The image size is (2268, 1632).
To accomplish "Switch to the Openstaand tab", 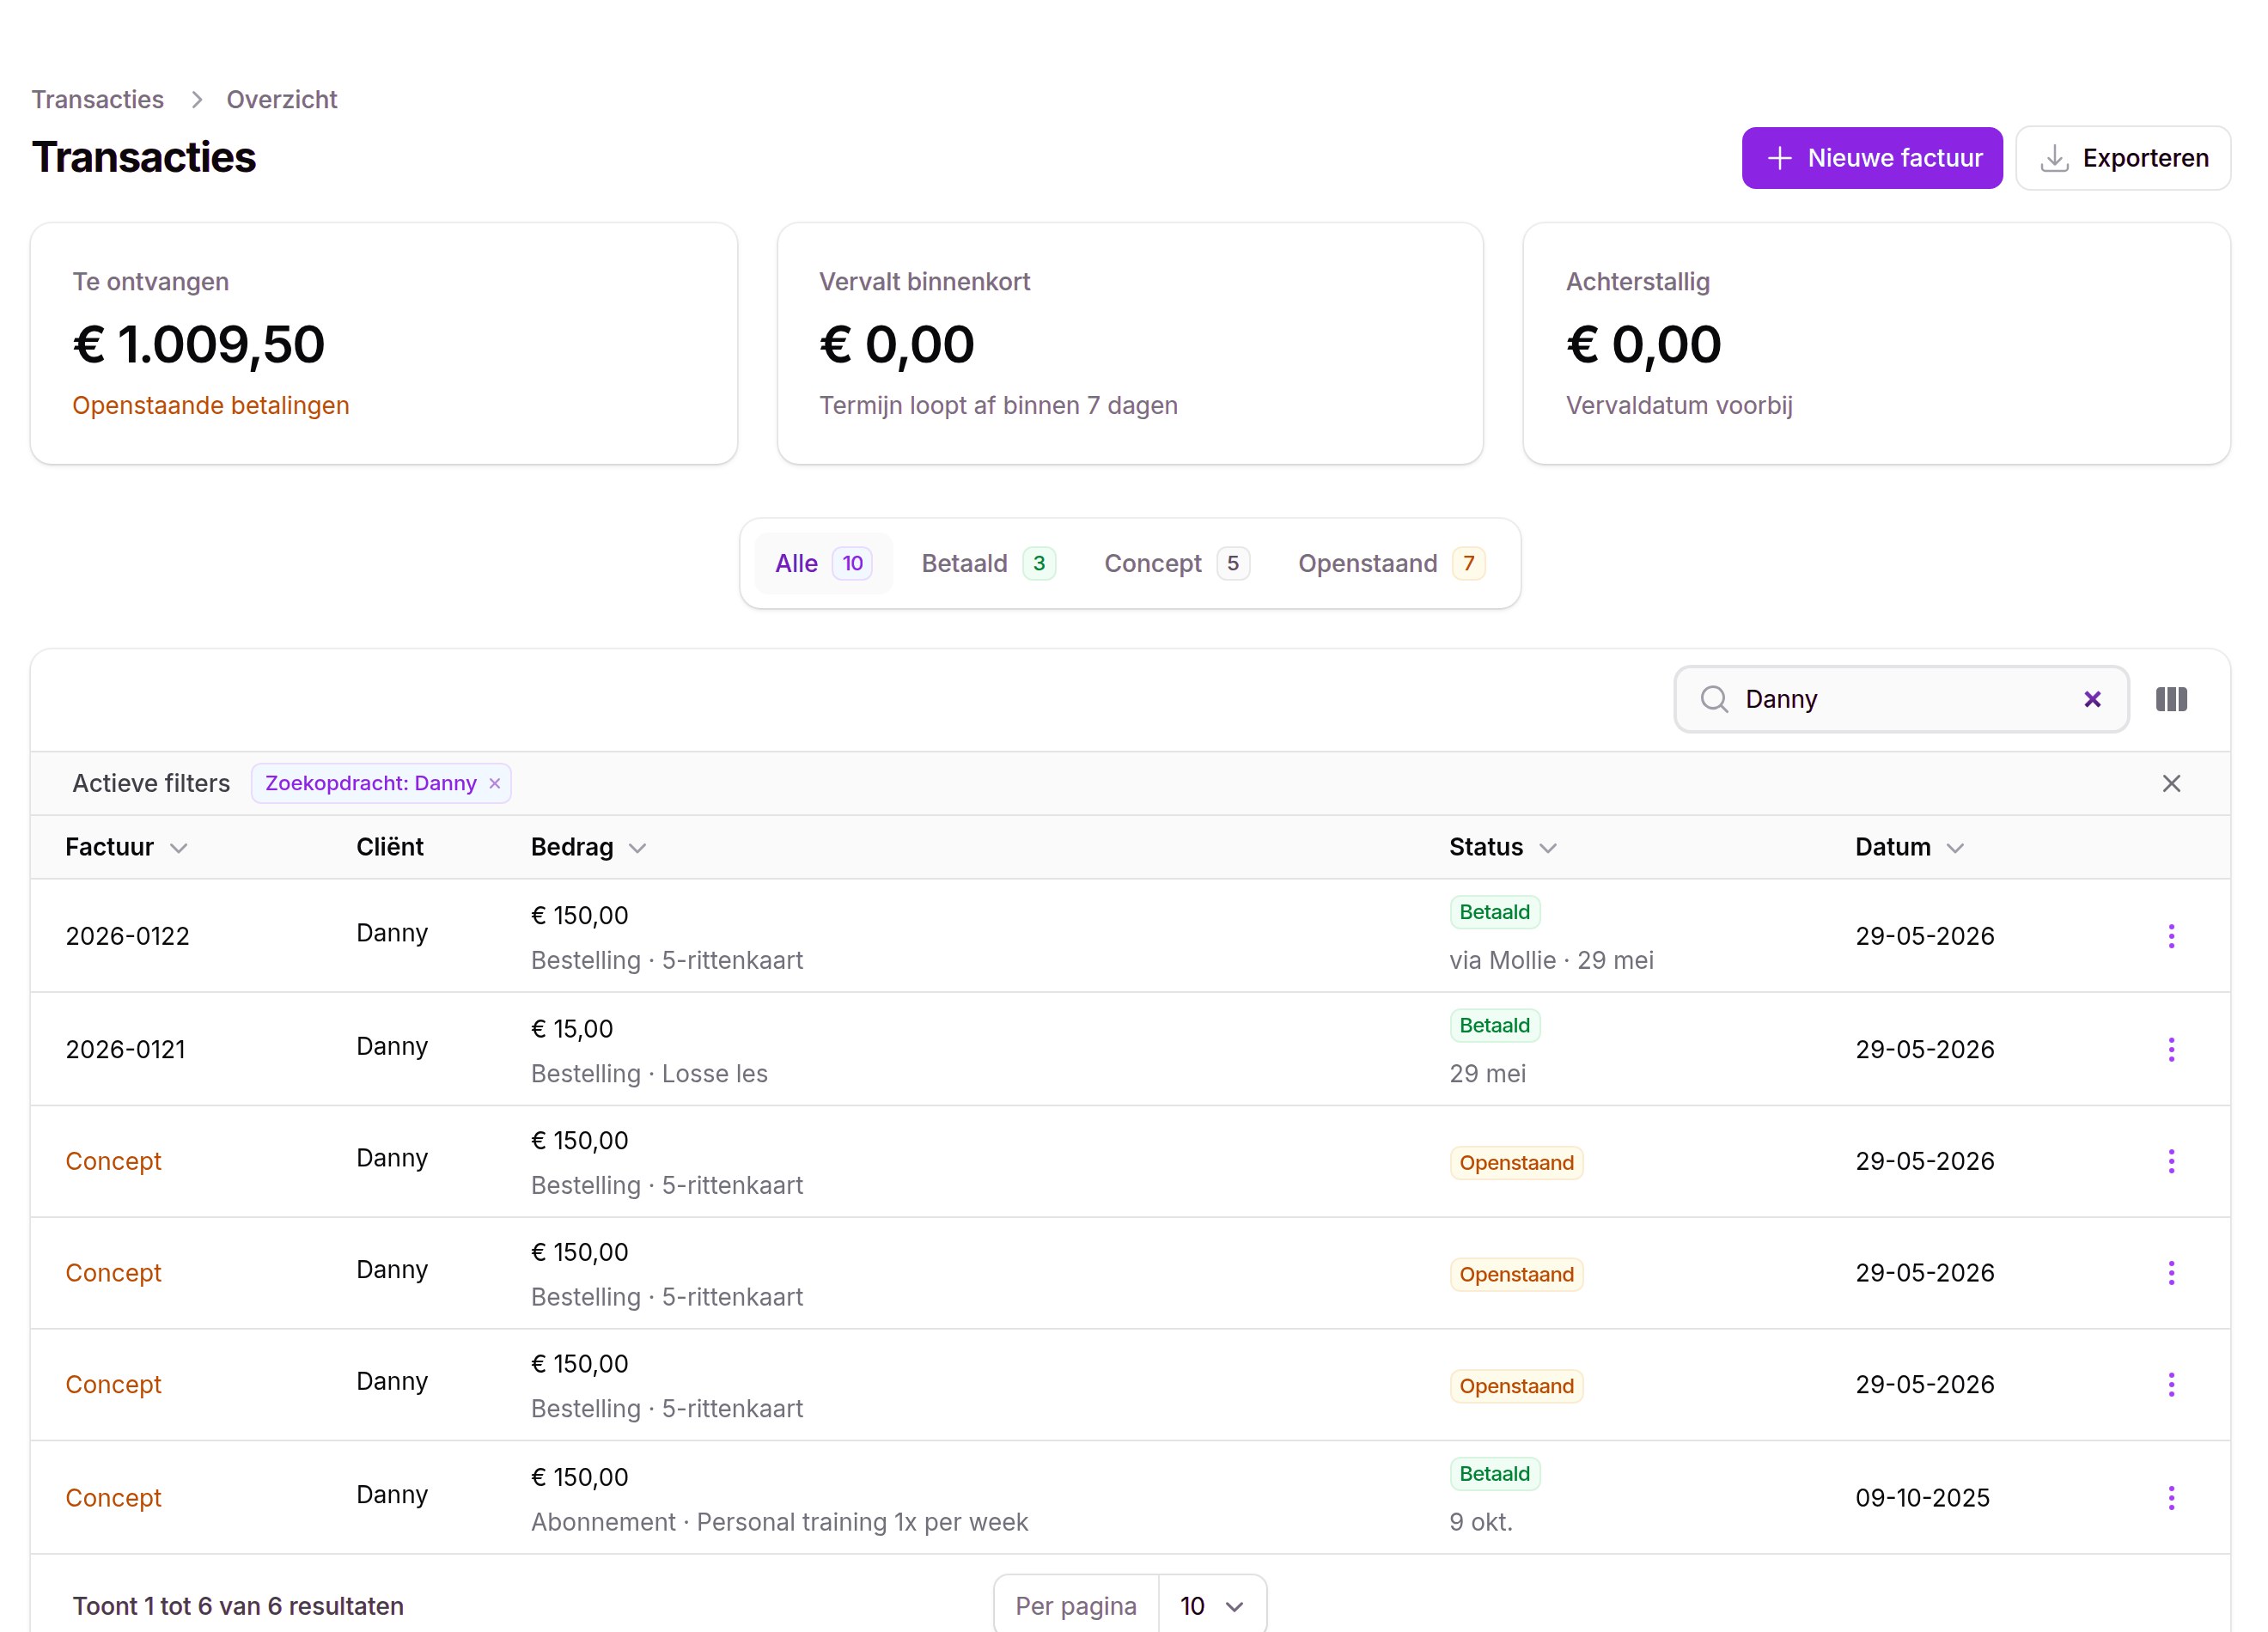I will point(1391,563).
